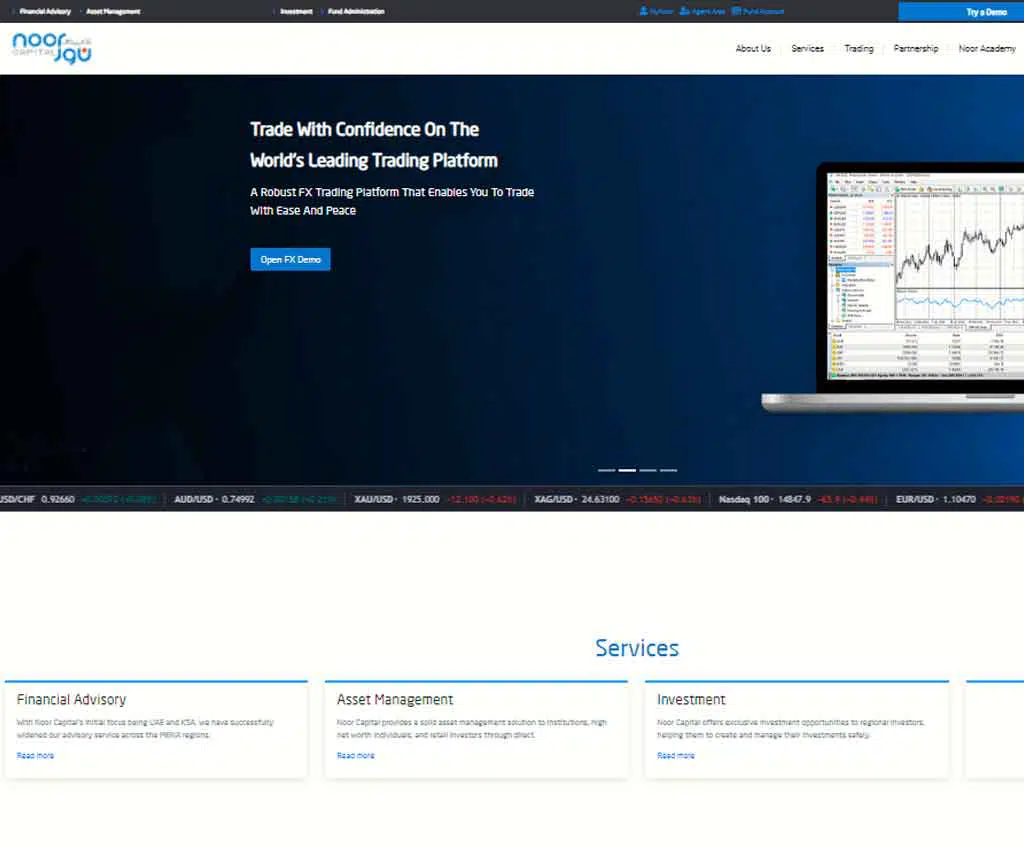This screenshot has height=848, width=1024.
Task: Select the second carousel slide indicator
Action: pos(627,470)
